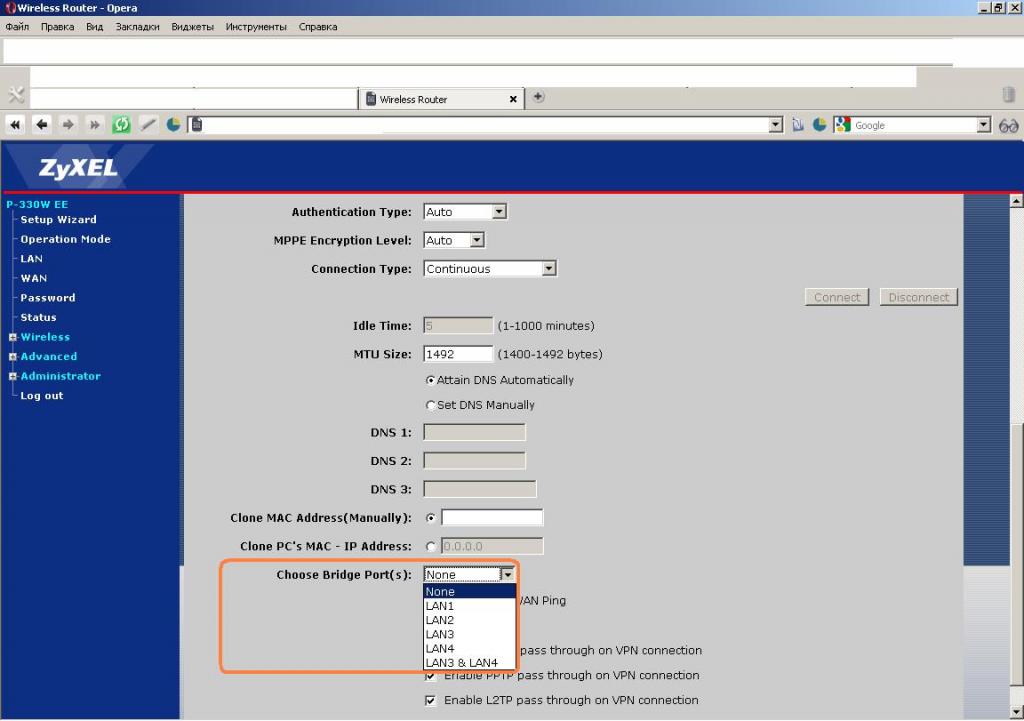
Task: Expand the Wireless tree section
Action: coord(13,338)
